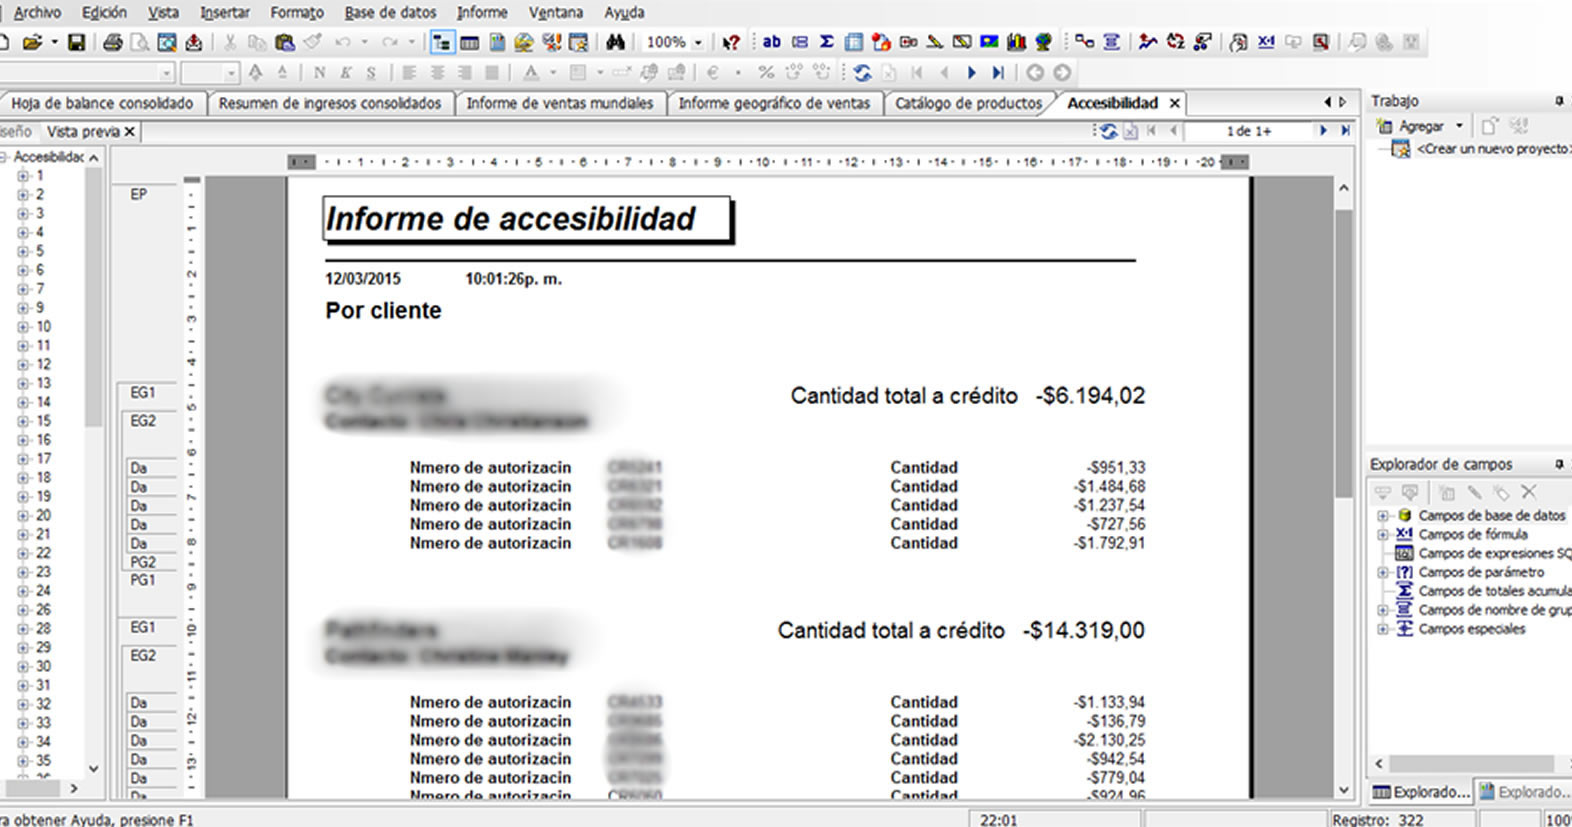Expand Campos de base de datos node

click(x=1383, y=516)
